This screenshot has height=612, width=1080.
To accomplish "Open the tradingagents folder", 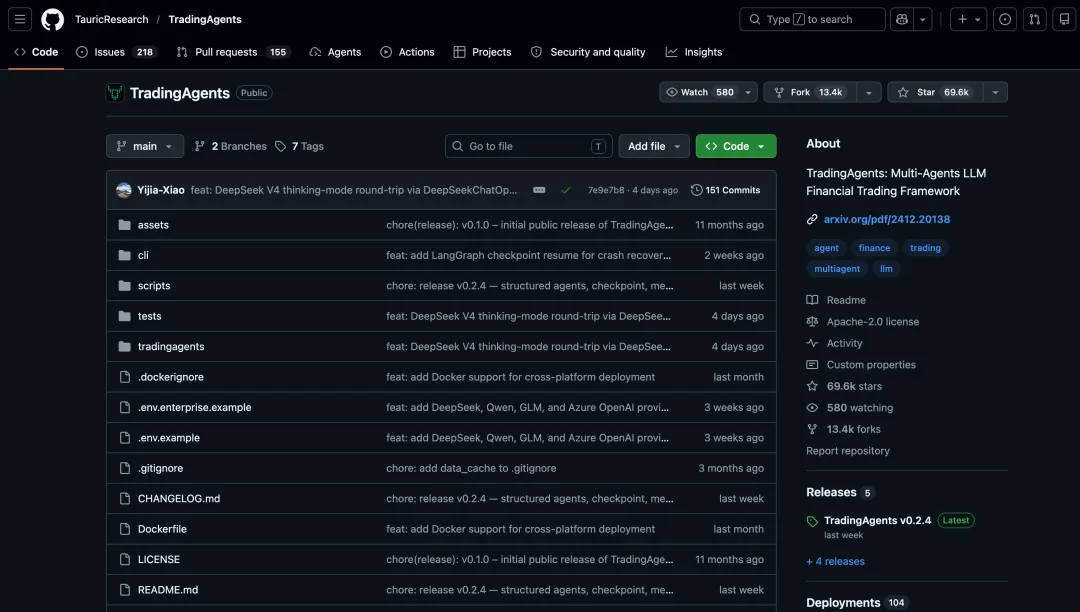I will tap(171, 346).
